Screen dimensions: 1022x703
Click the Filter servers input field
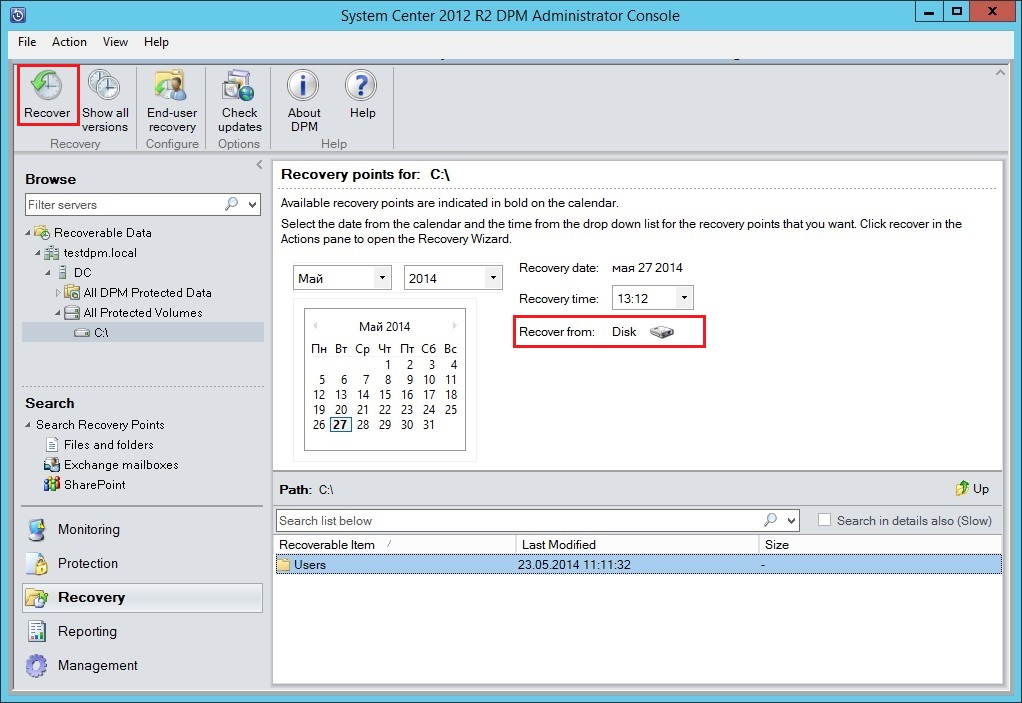(x=122, y=204)
